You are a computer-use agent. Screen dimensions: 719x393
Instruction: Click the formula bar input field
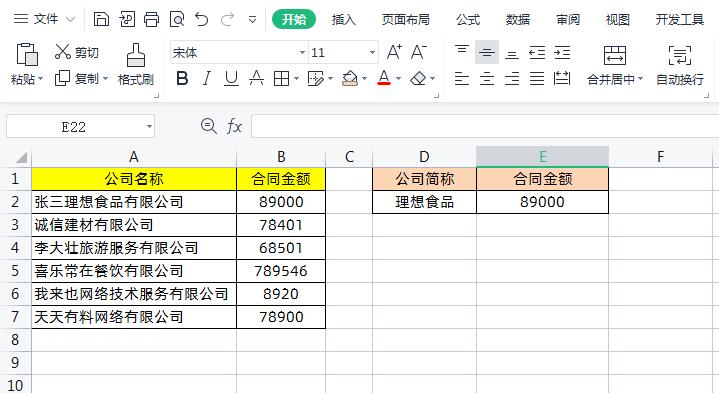click(x=485, y=126)
